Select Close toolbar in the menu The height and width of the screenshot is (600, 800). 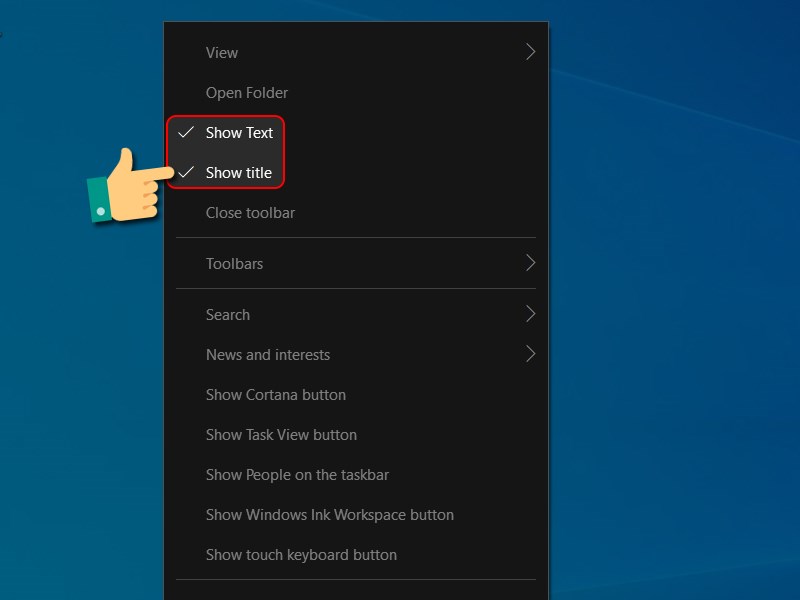pyautogui.click(x=356, y=213)
